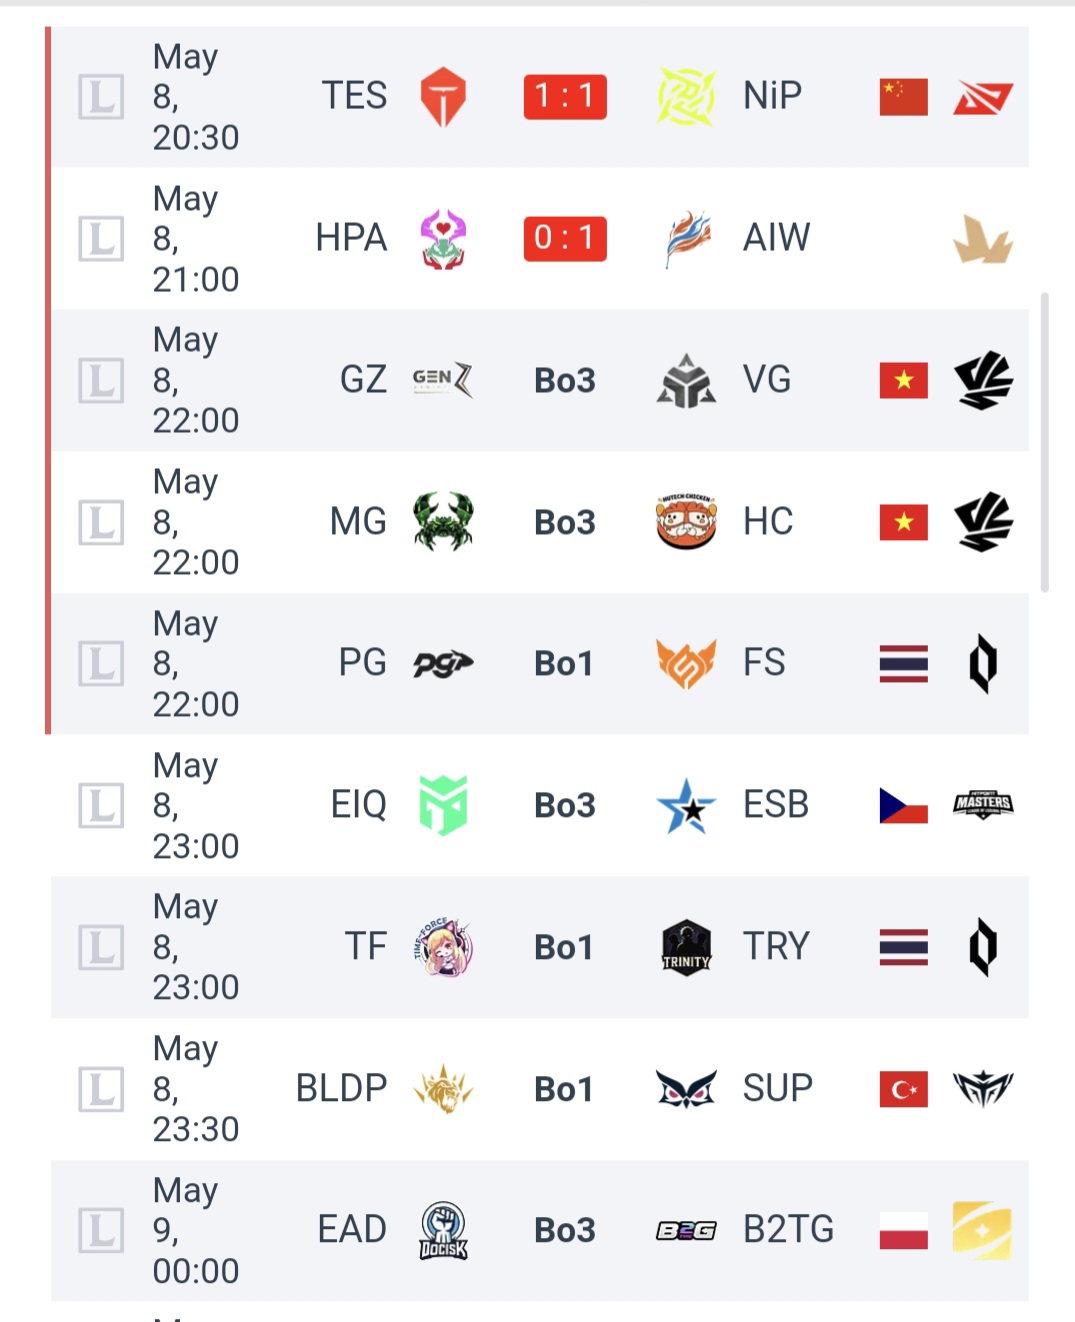1075x1322 pixels.
Task: Click the MG crab logo
Action: 443,521
